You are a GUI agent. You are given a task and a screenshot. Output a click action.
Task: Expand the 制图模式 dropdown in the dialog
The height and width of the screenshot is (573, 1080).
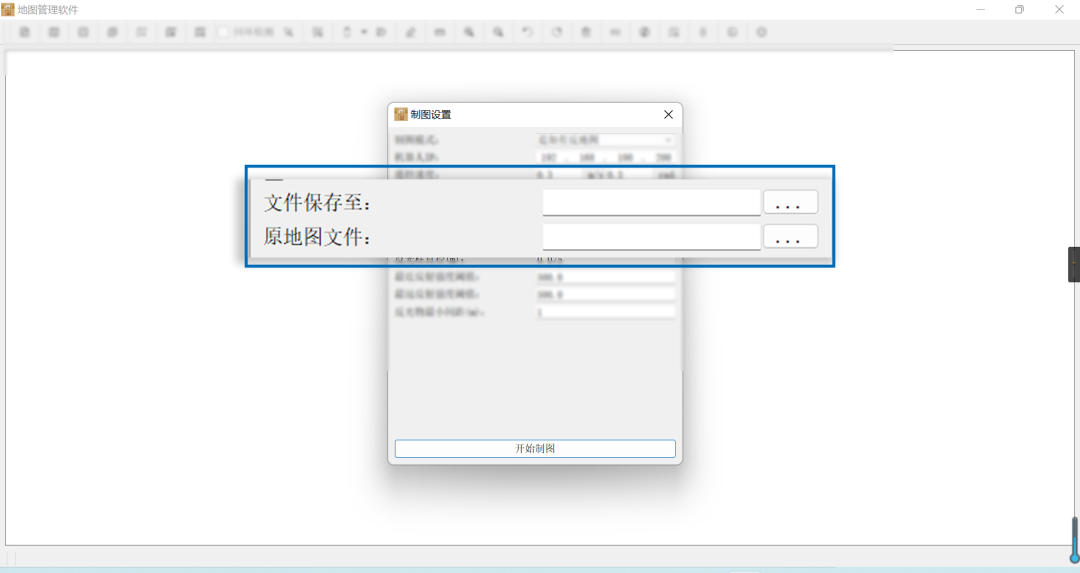click(606, 140)
